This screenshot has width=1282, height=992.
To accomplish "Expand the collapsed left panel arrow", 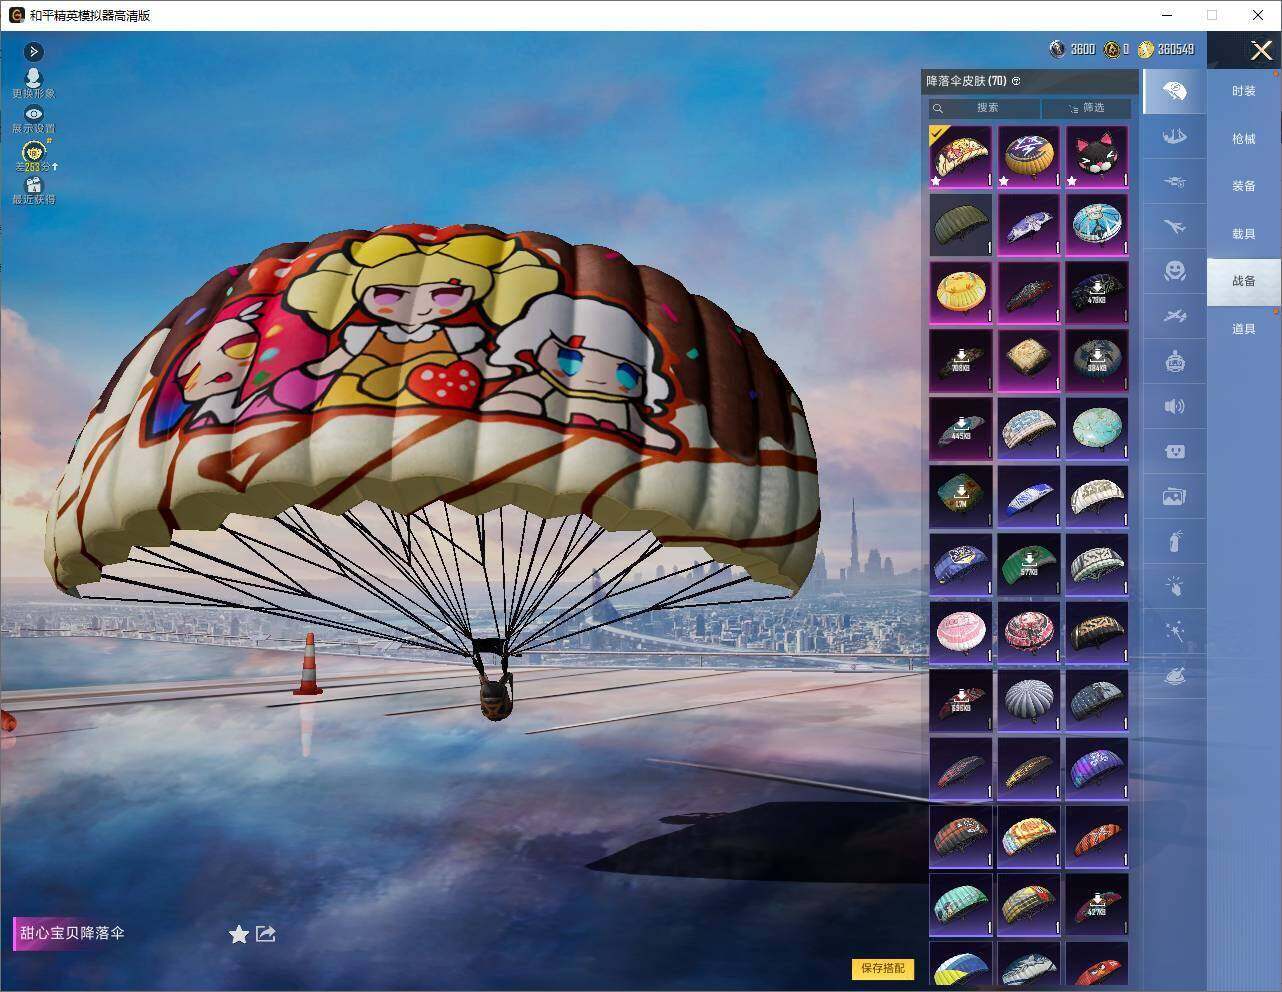I will (34, 51).
